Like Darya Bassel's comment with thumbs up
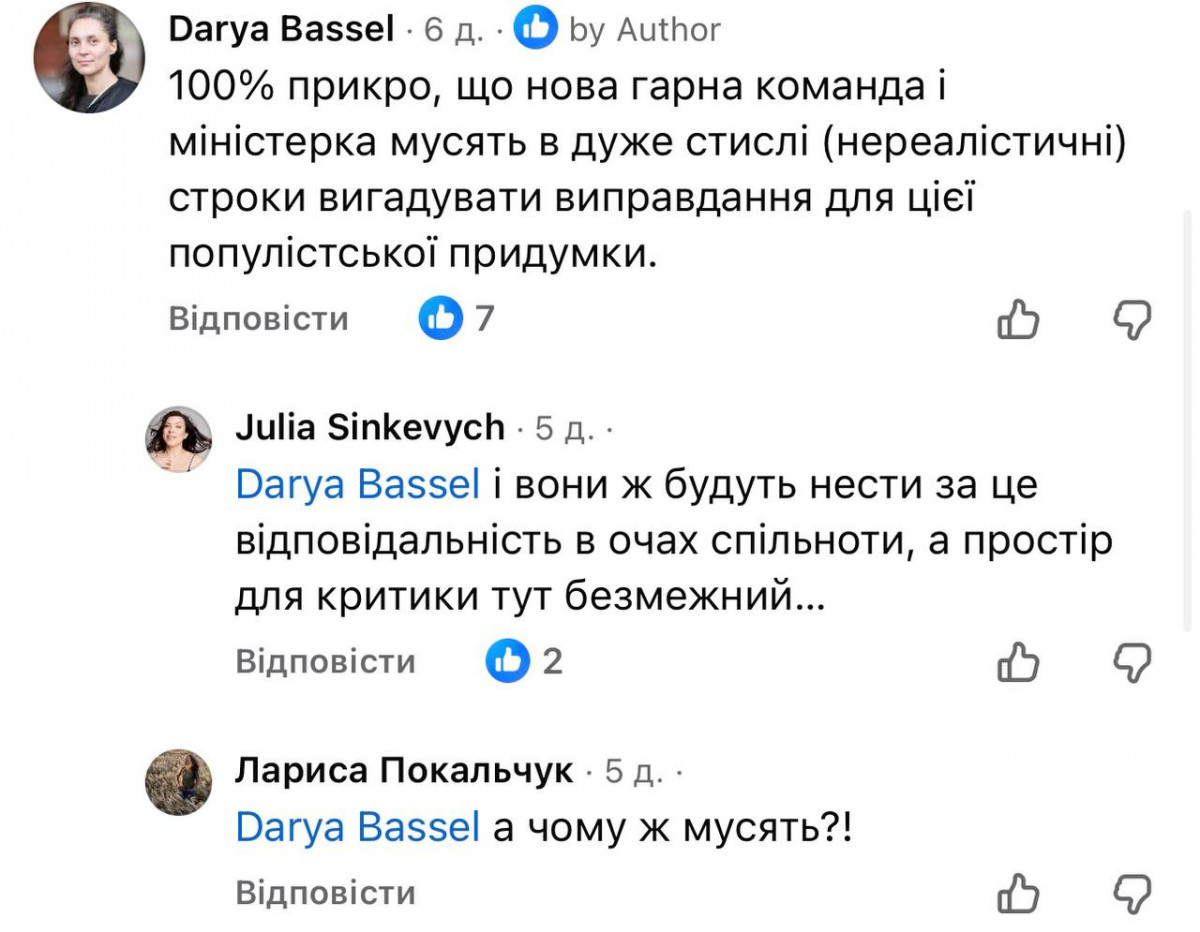Image resolution: width=1200 pixels, height=932 pixels. (1019, 319)
